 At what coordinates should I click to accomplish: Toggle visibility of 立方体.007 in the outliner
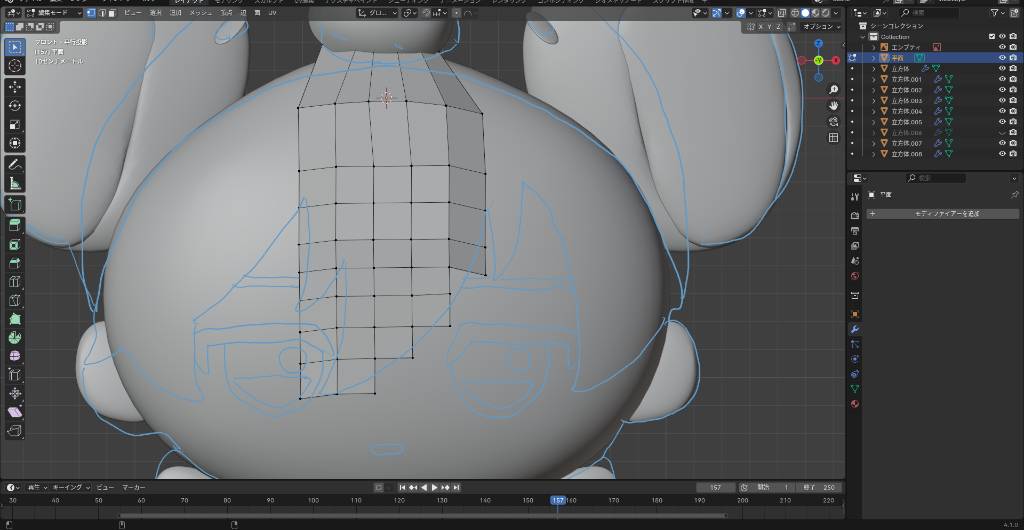point(1002,143)
